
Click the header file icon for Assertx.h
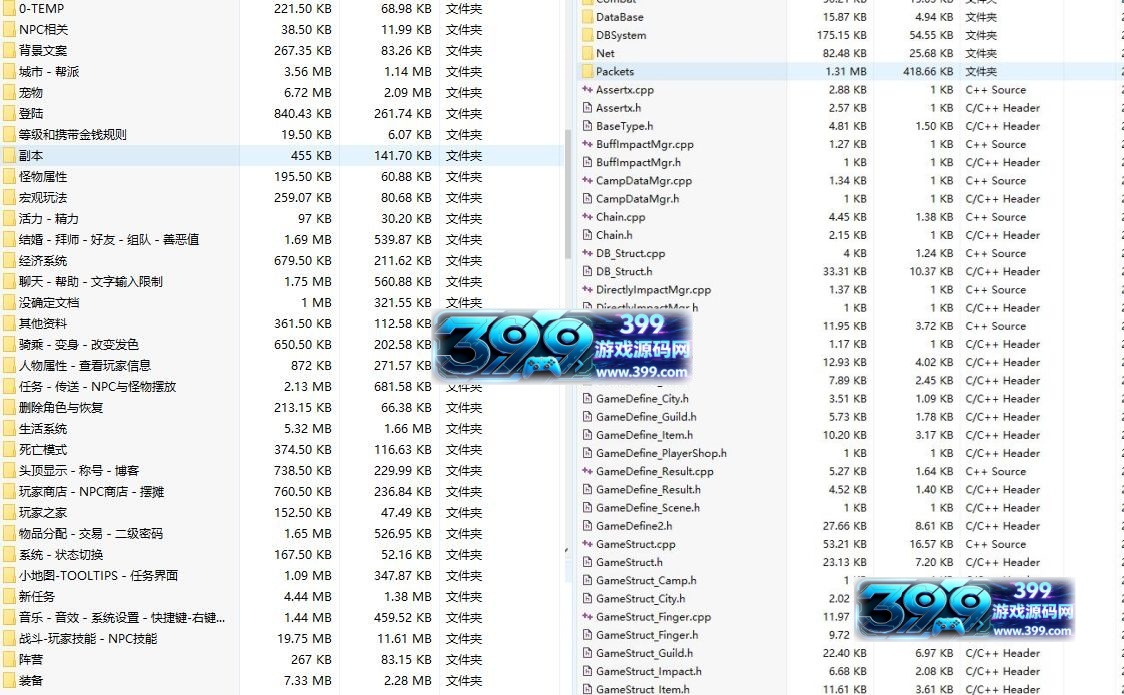(x=587, y=107)
